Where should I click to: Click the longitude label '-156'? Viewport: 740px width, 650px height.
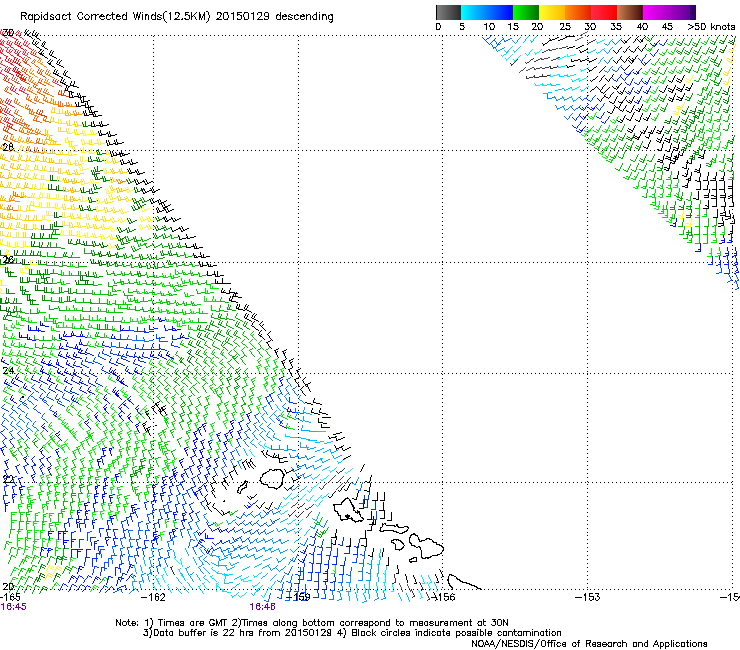point(444,597)
